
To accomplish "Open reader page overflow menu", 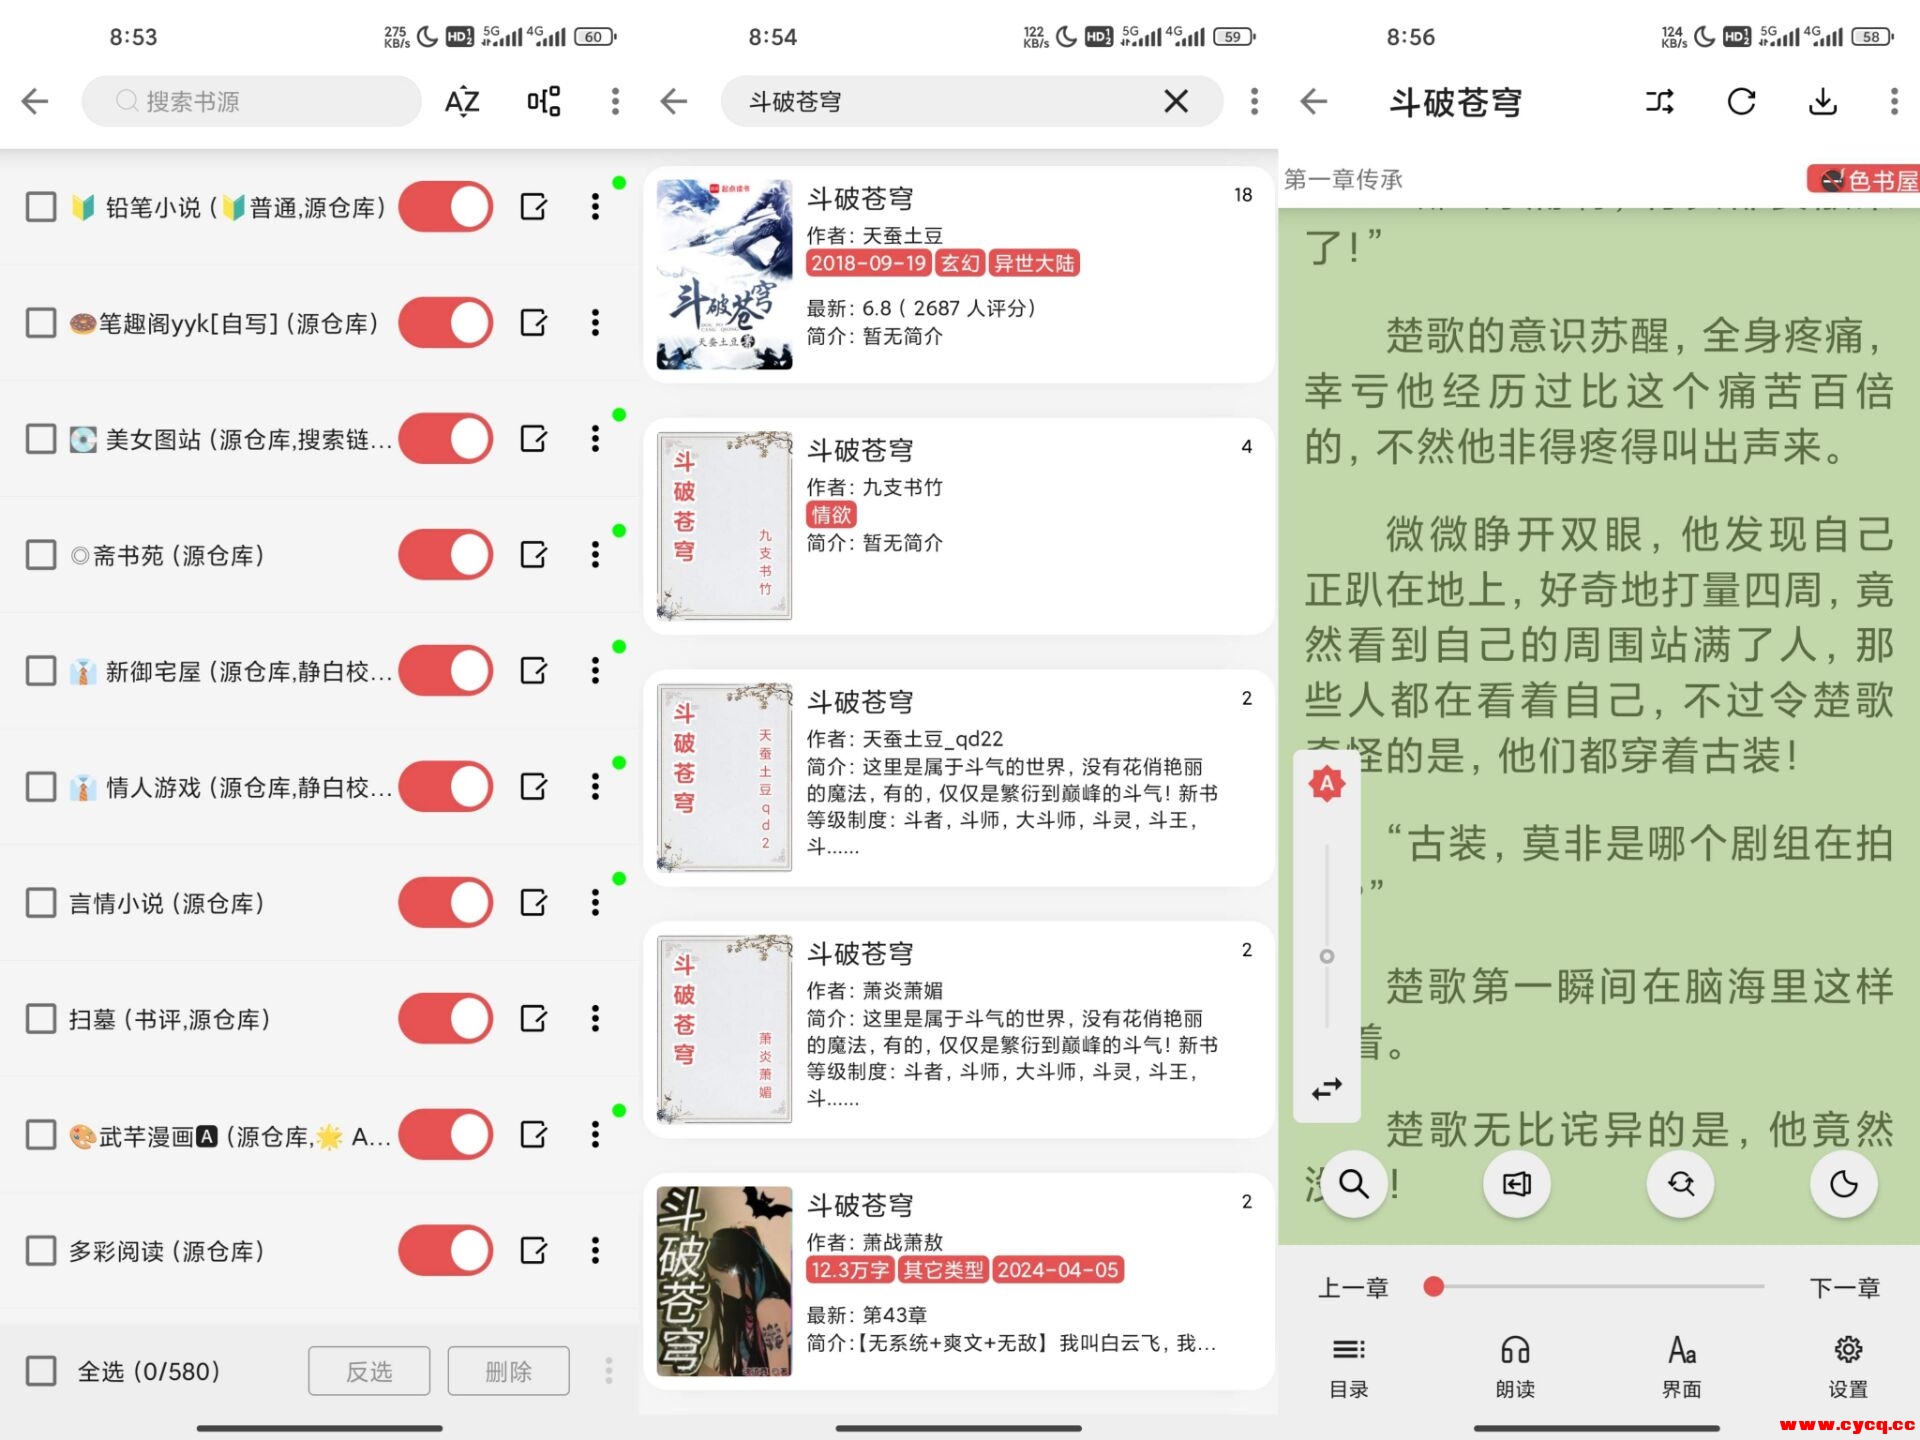I will tap(1893, 101).
